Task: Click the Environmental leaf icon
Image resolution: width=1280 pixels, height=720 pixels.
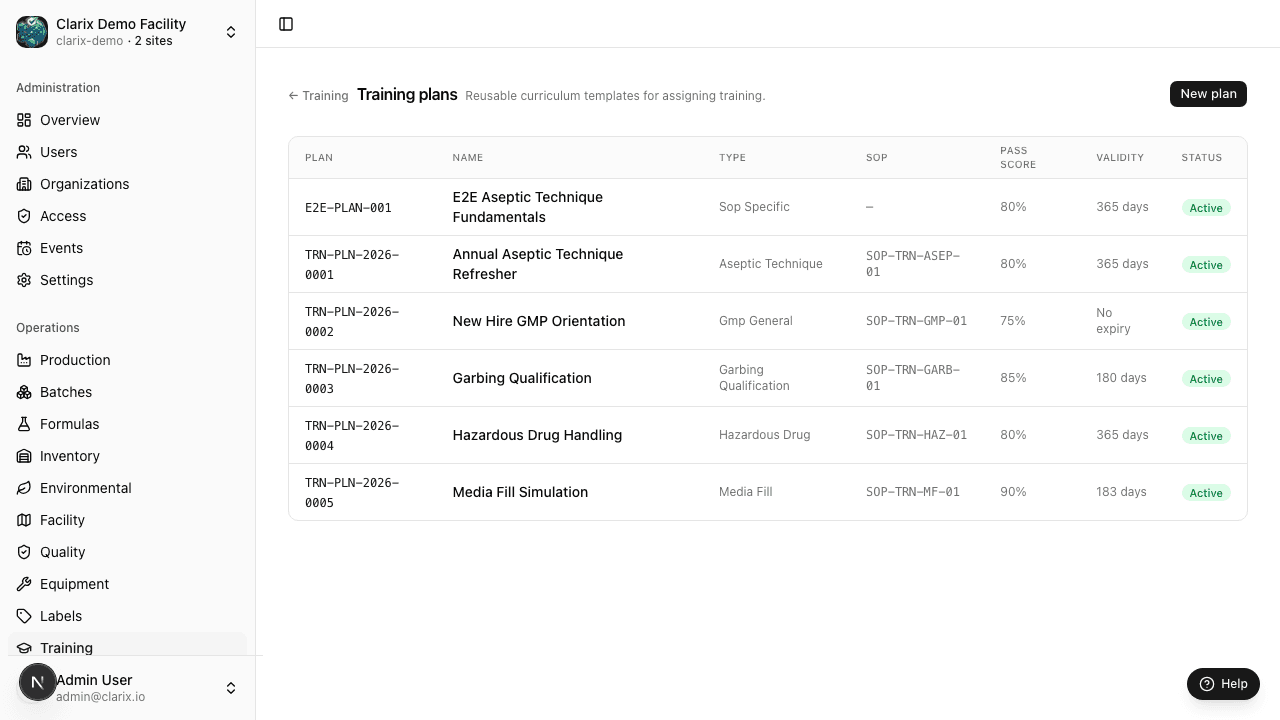Action: [x=24, y=488]
